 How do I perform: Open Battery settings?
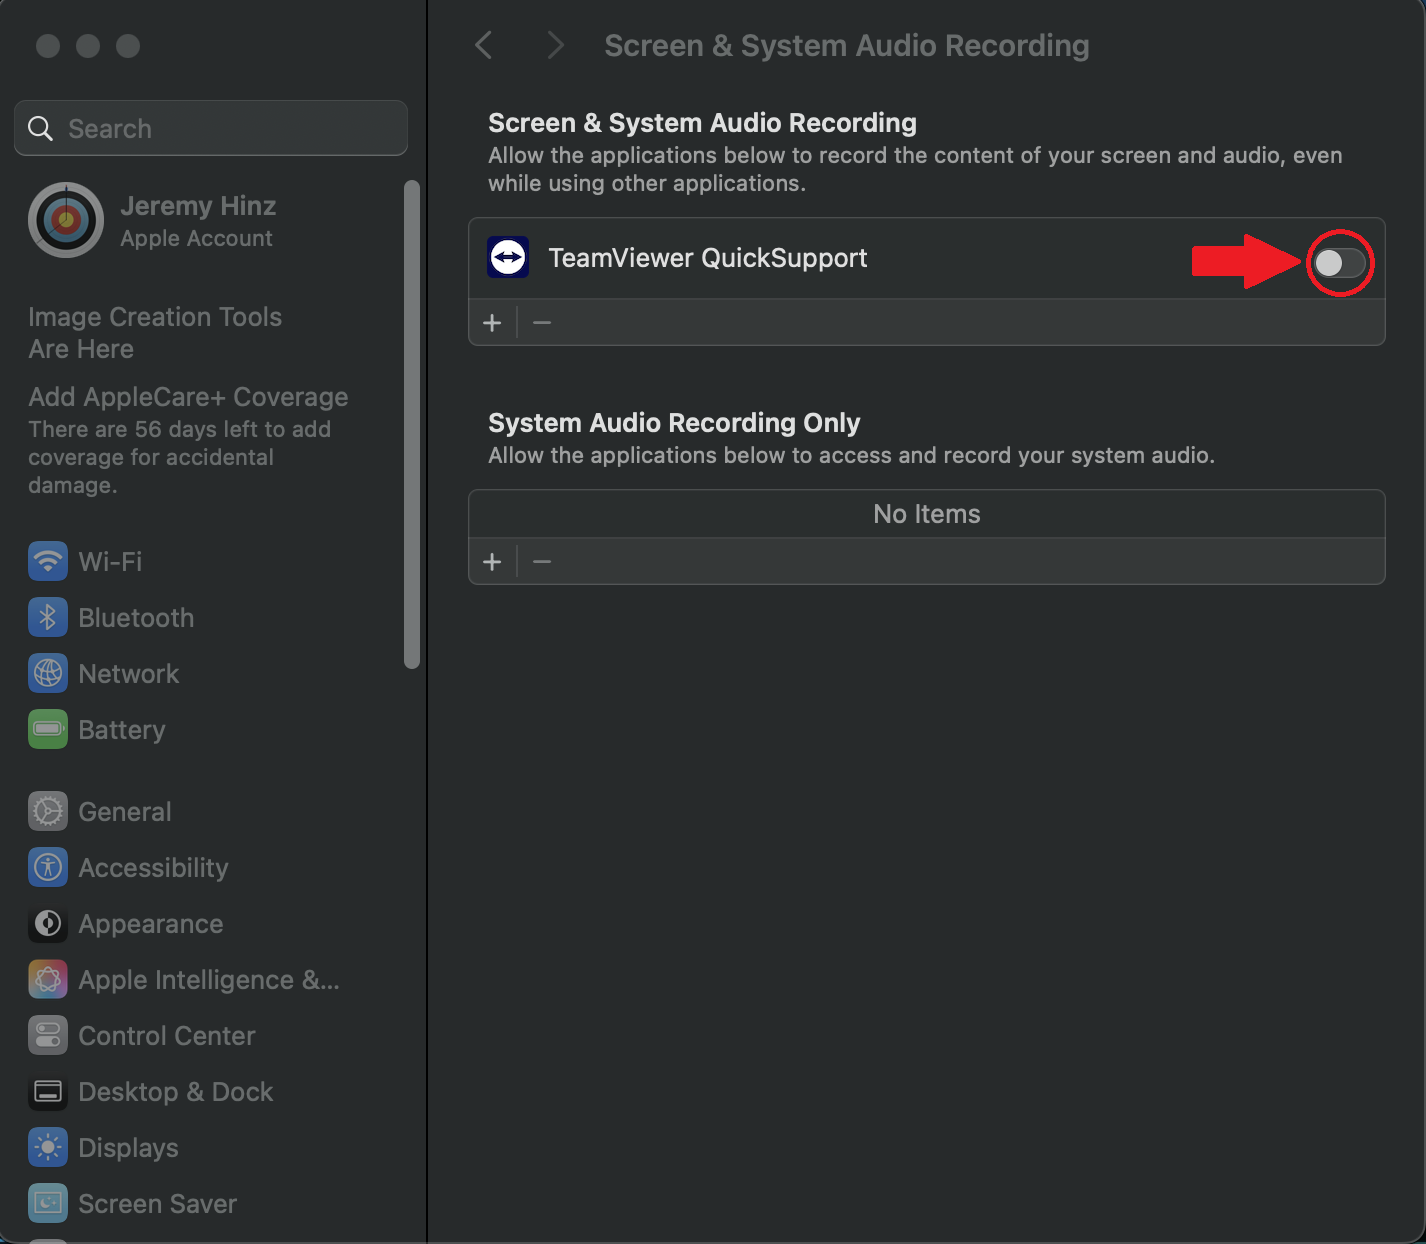pyautogui.click(x=122, y=729)
